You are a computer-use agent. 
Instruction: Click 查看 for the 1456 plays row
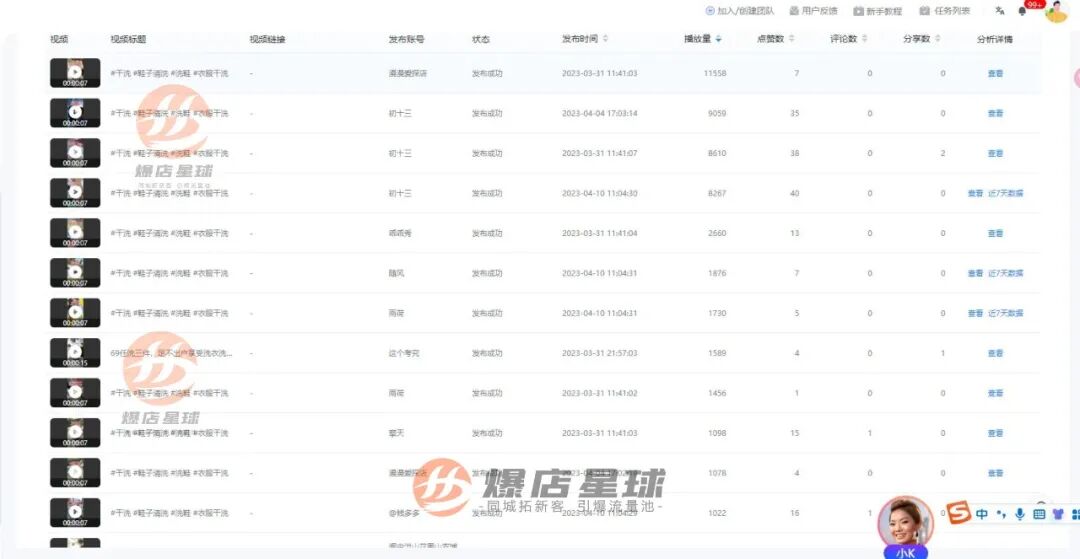(x=995, y=393)
